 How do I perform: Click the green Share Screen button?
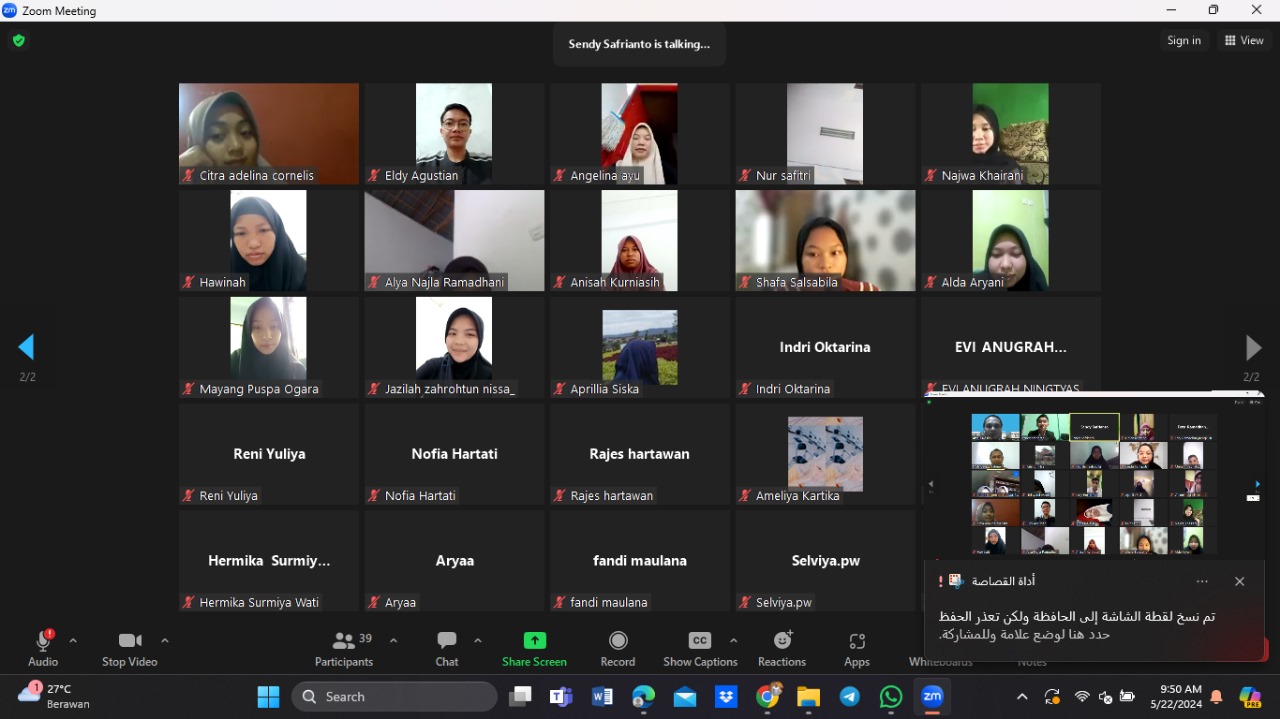[x=534, y=648]
